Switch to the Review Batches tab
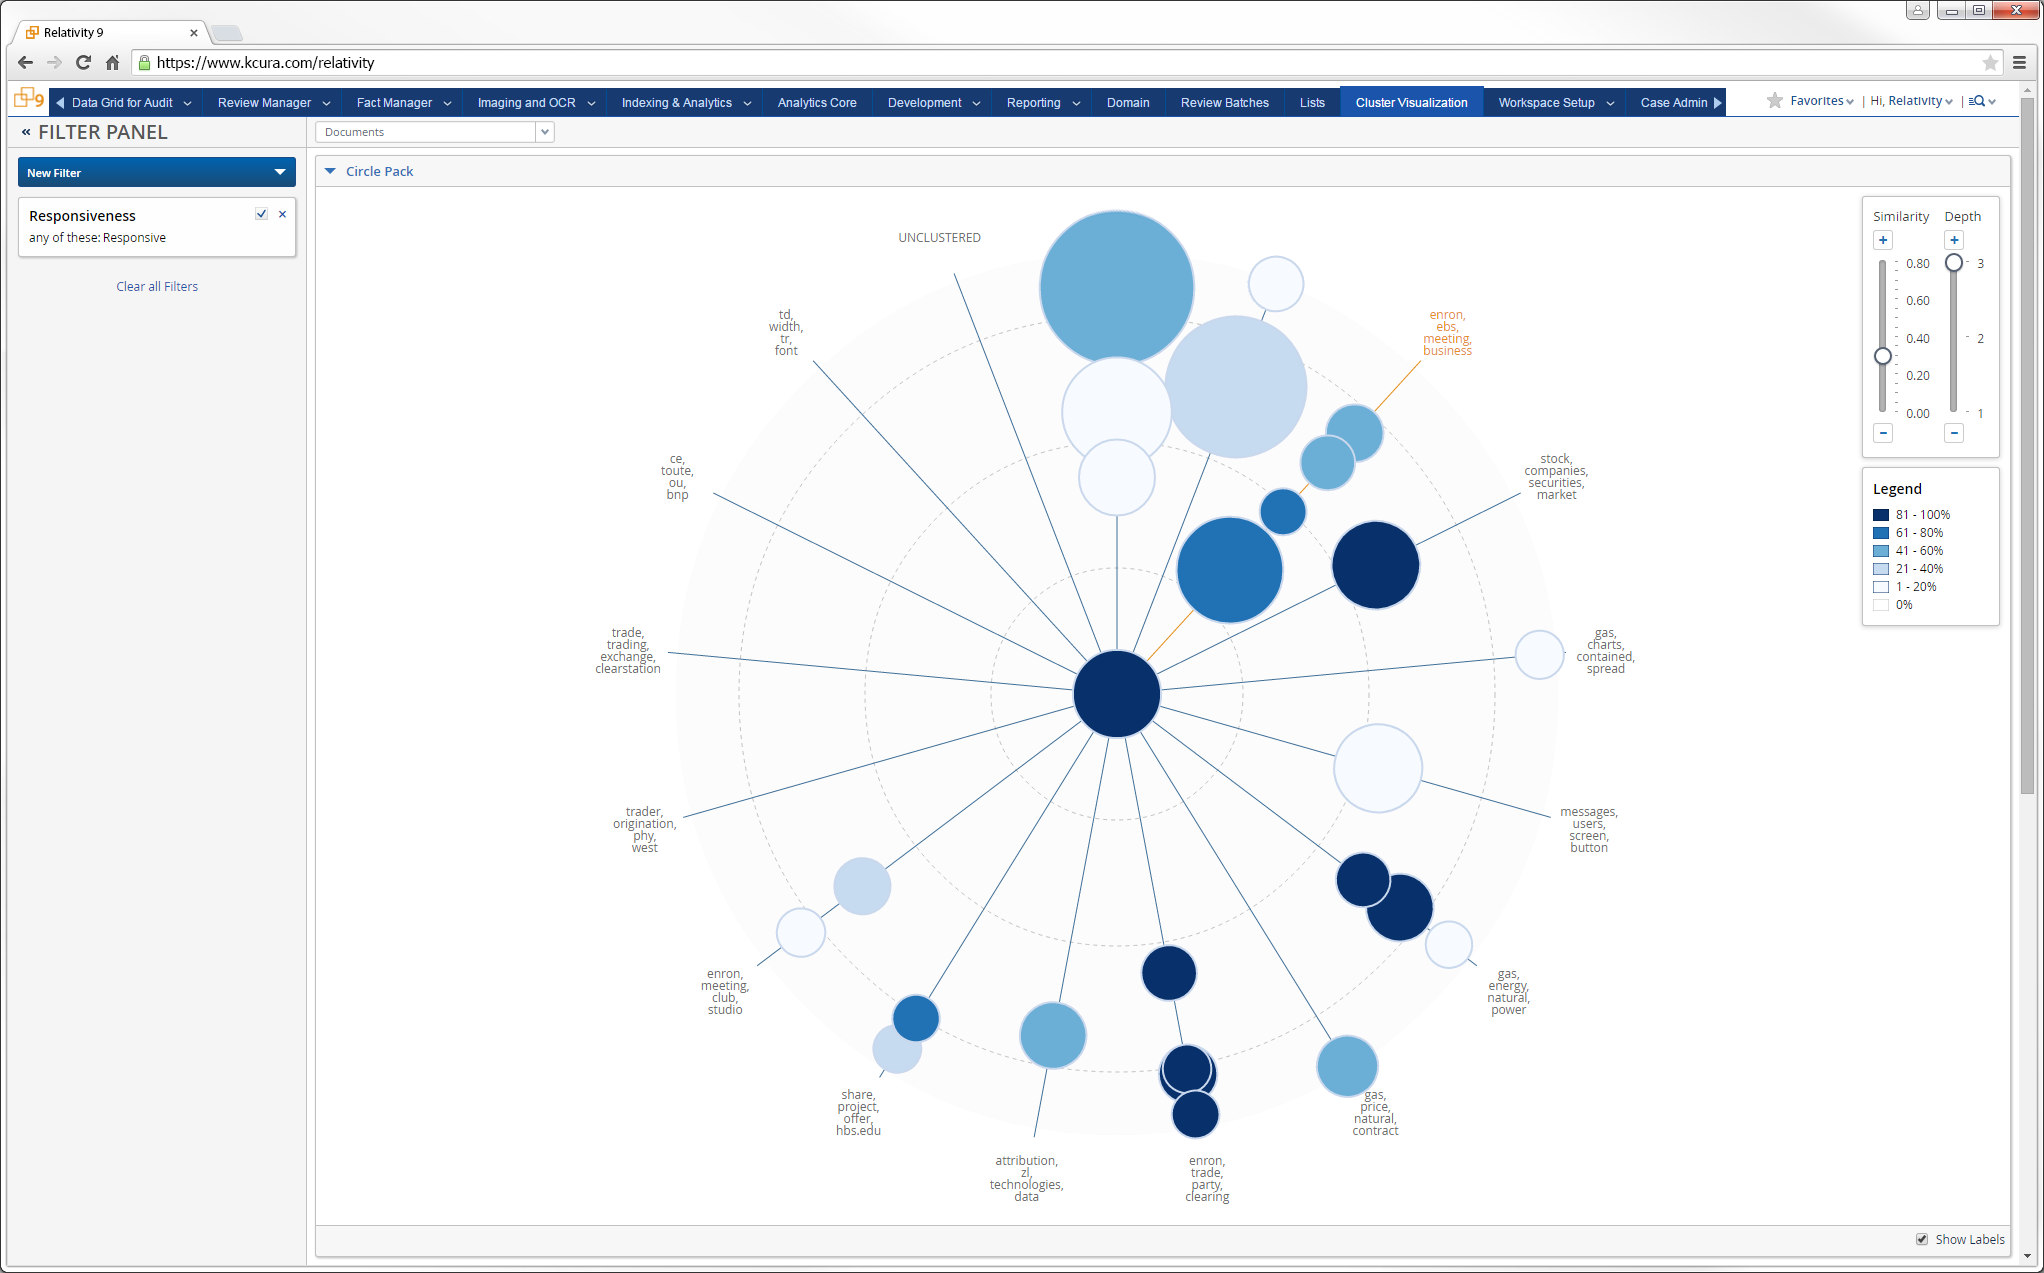The width and height of the screenshot is (2044, 1273). tap(1224, 102)
